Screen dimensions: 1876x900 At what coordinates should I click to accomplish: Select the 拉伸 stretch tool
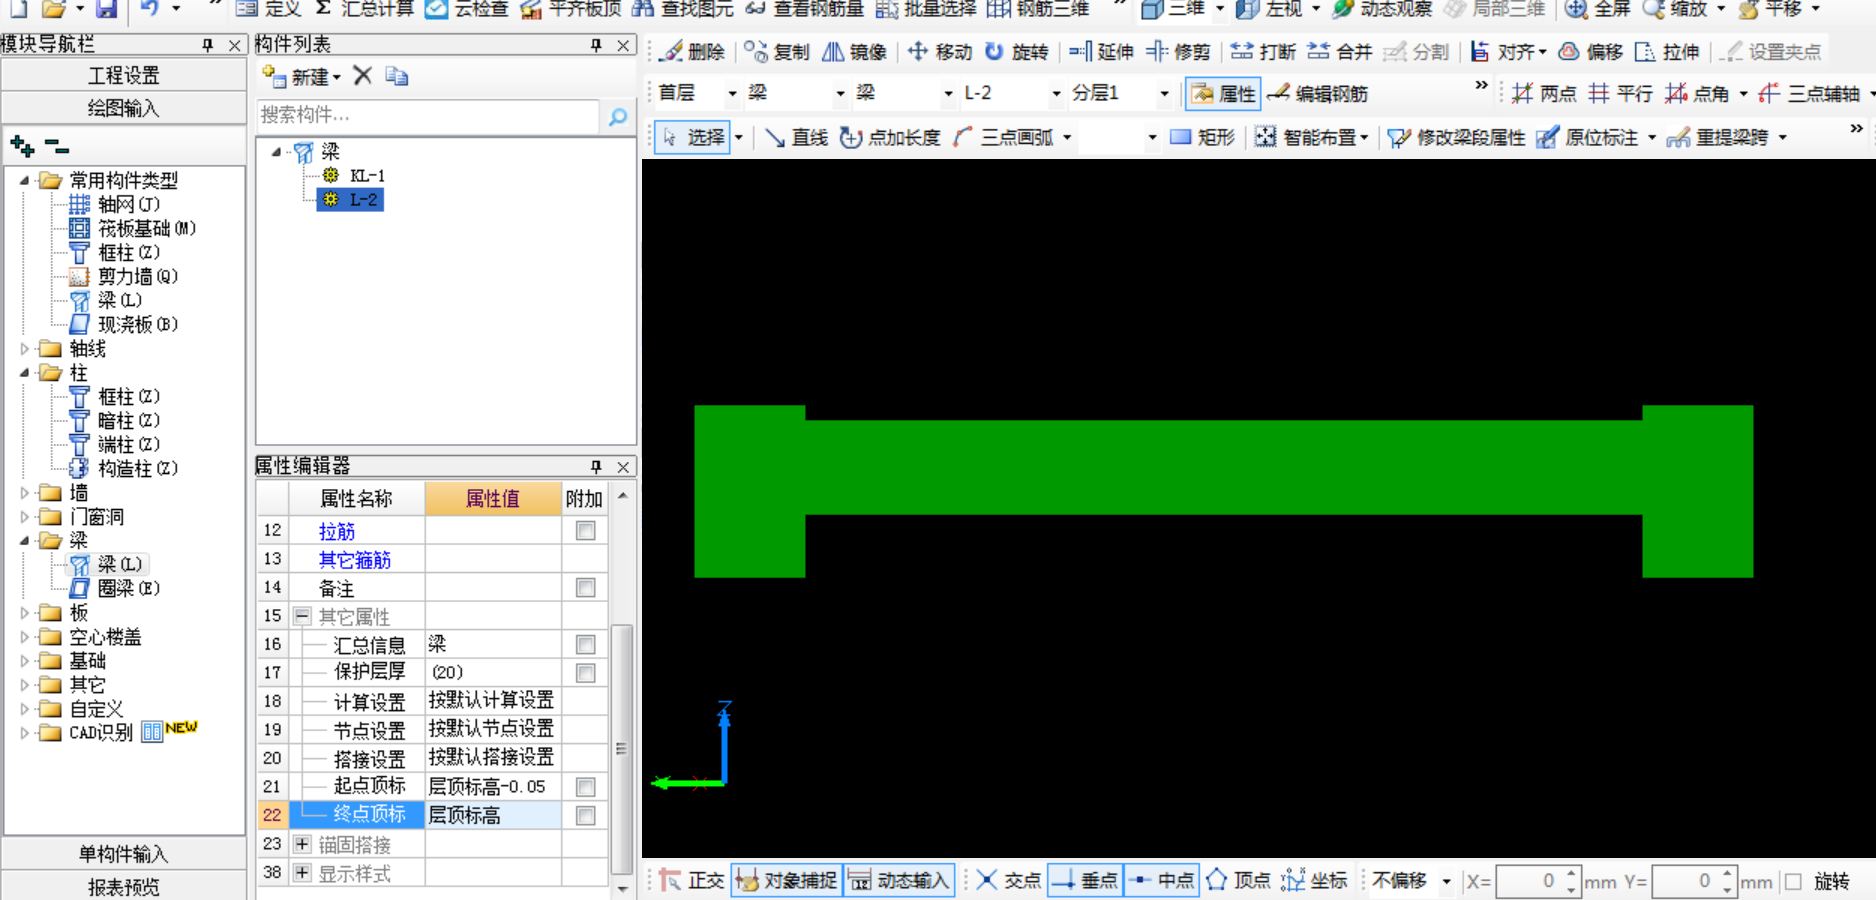(x=1667, y=52)
